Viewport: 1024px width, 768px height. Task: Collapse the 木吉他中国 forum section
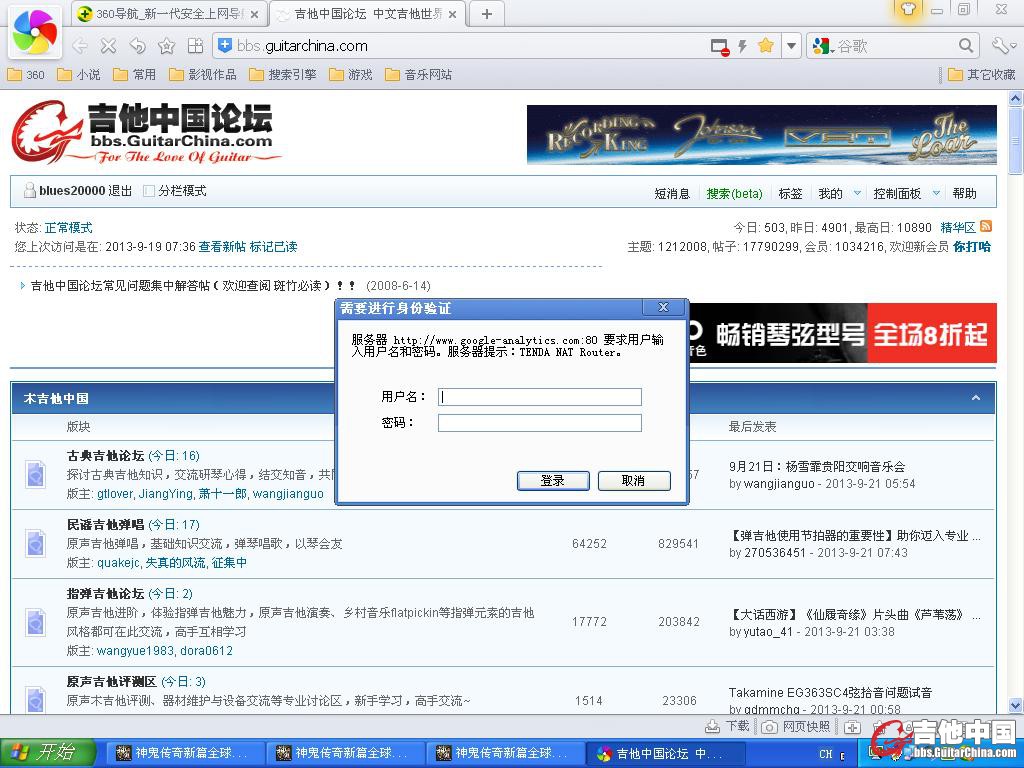pos(976,398)
